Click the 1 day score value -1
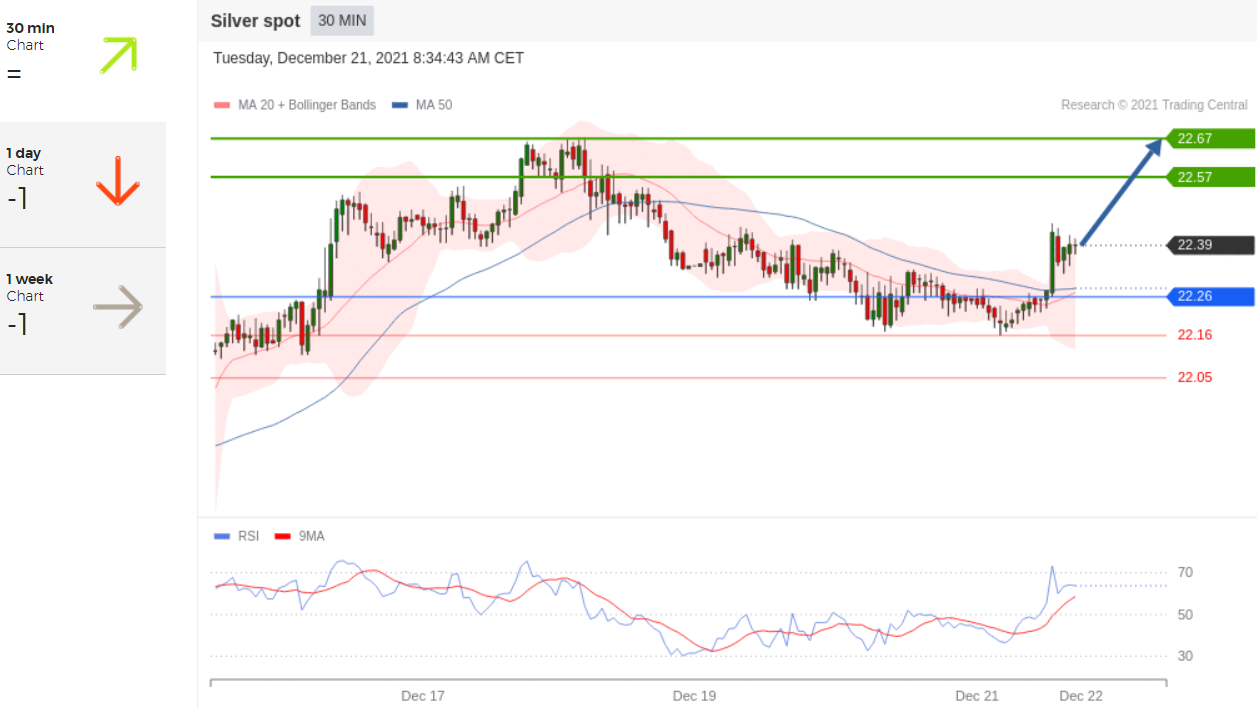This screenshot has height=709, width=1257. tap(17, 199)
